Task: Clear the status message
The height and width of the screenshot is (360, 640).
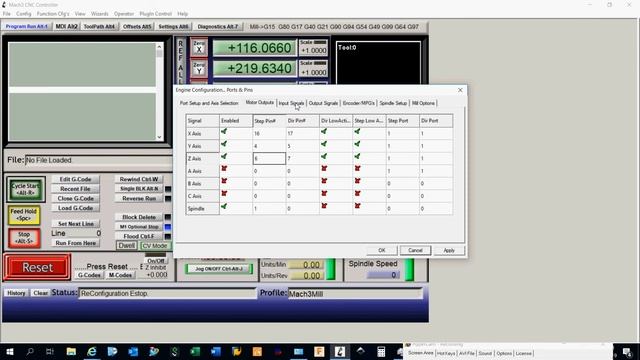Action: (x=40, y=293)
